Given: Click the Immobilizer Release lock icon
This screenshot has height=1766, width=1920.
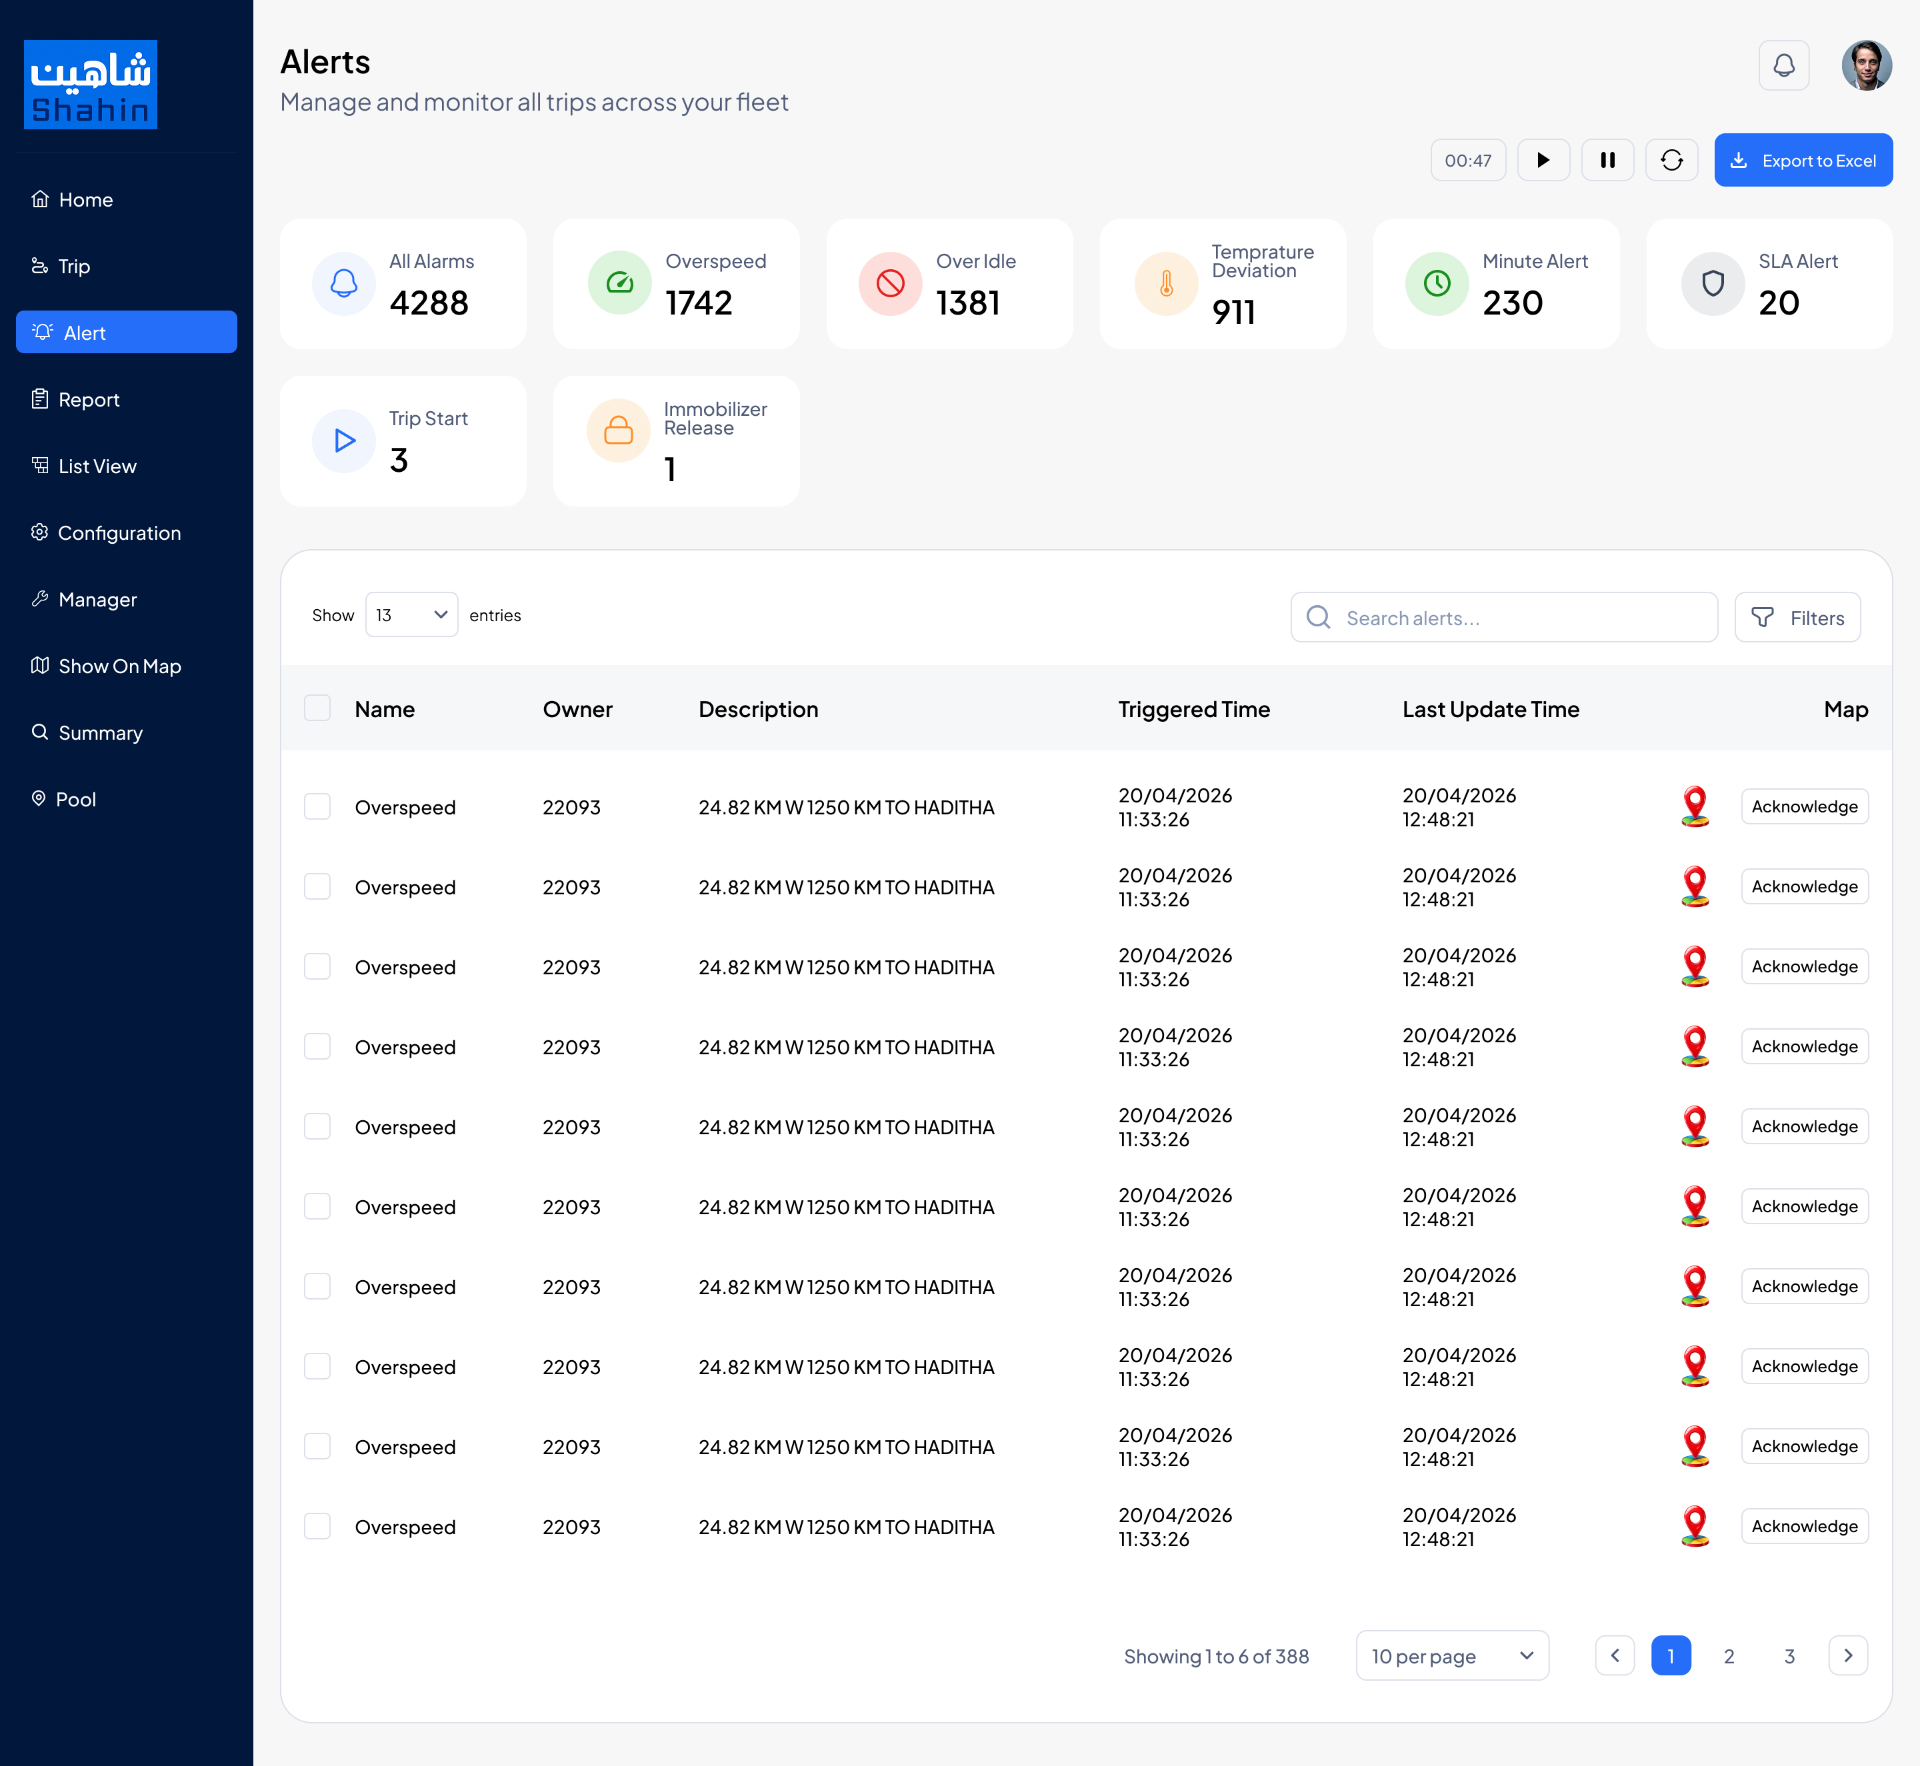Looking at the screenshot, I should point(619,431).
